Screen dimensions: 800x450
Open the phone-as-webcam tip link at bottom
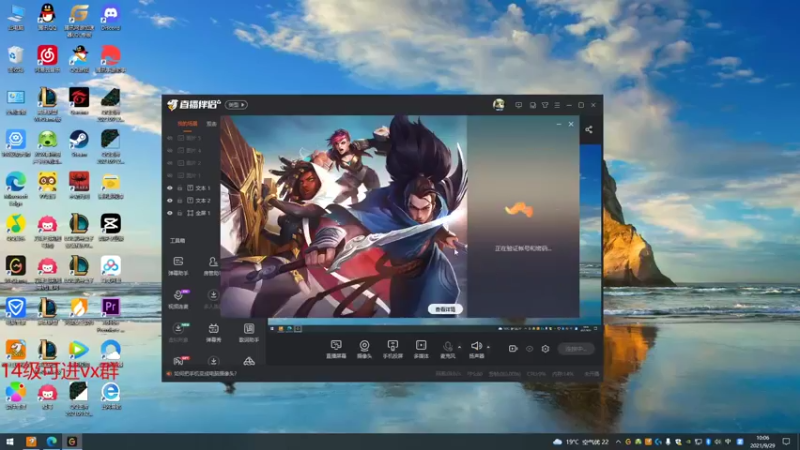(205, 373)
